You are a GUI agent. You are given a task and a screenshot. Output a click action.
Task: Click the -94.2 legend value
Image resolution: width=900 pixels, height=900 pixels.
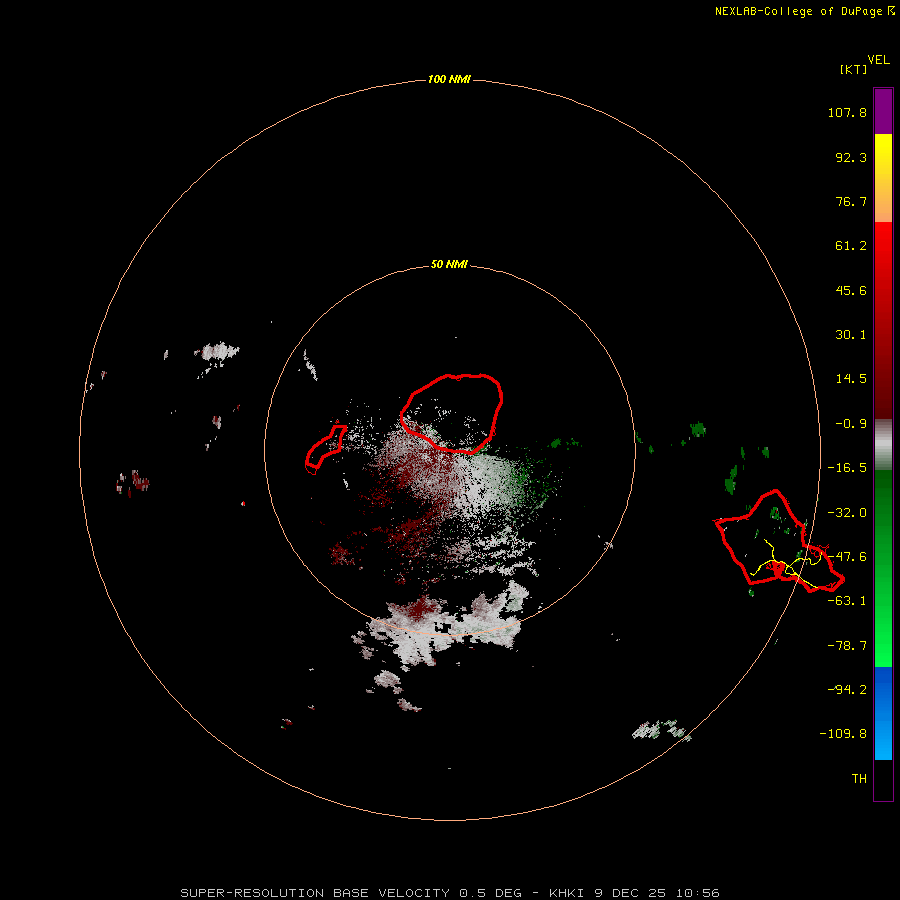pos(847,689)
